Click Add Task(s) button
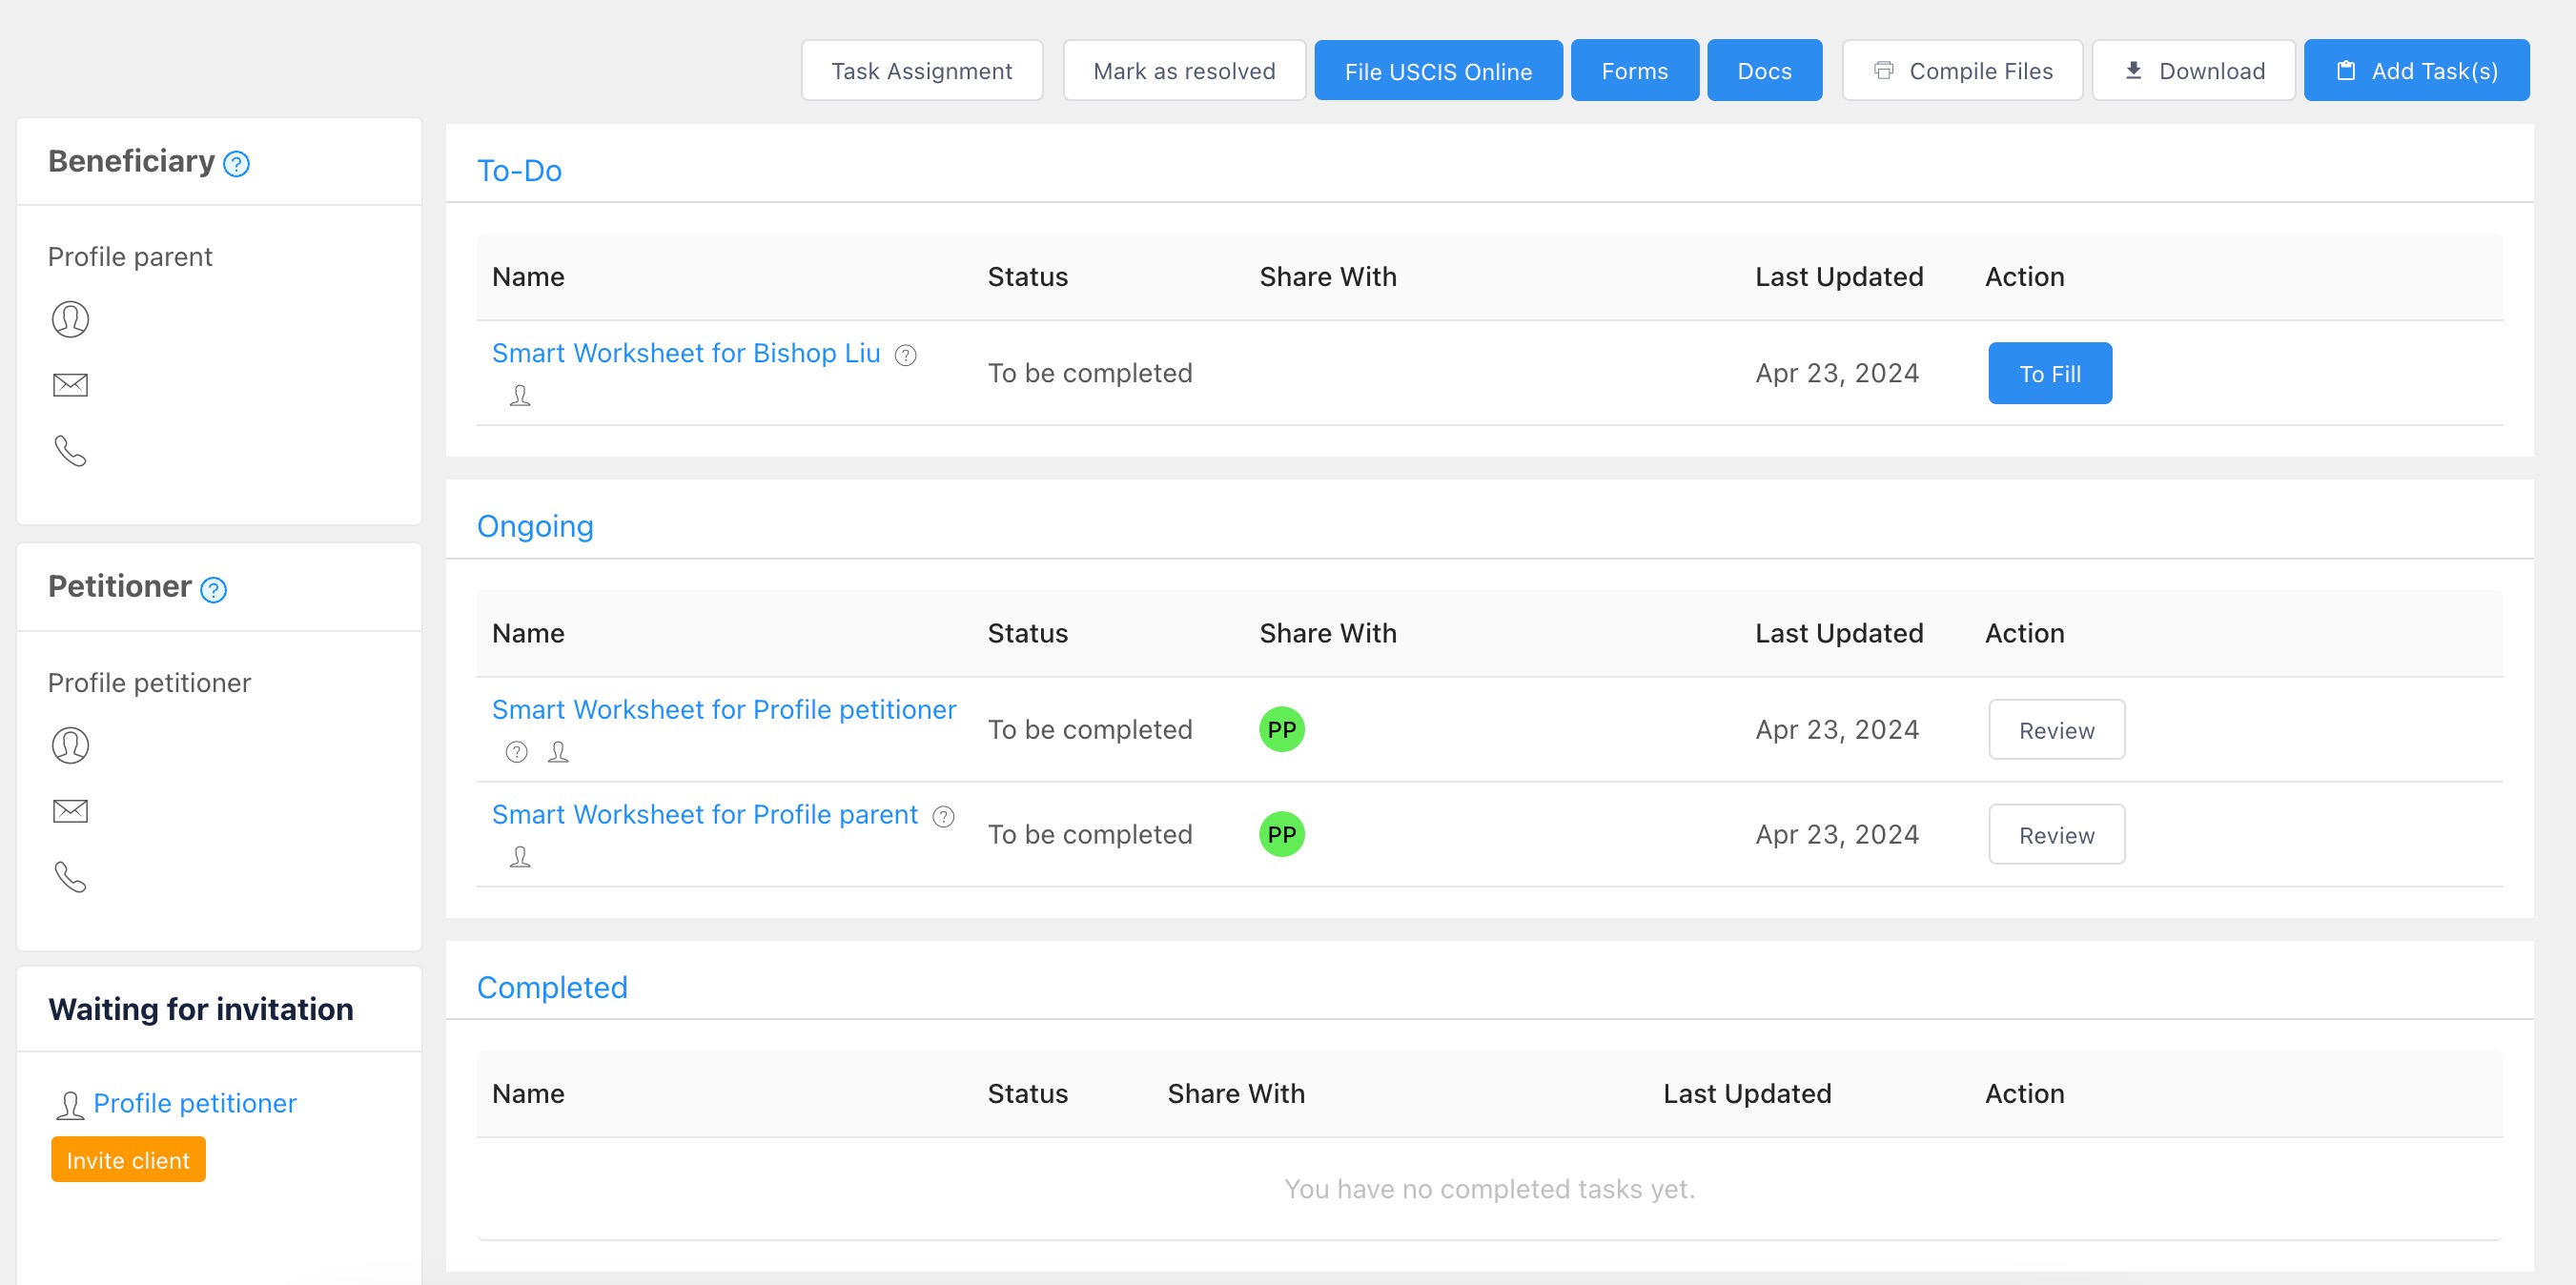The height and width of the screenshot is (1285, 2576). [2415, 71]
